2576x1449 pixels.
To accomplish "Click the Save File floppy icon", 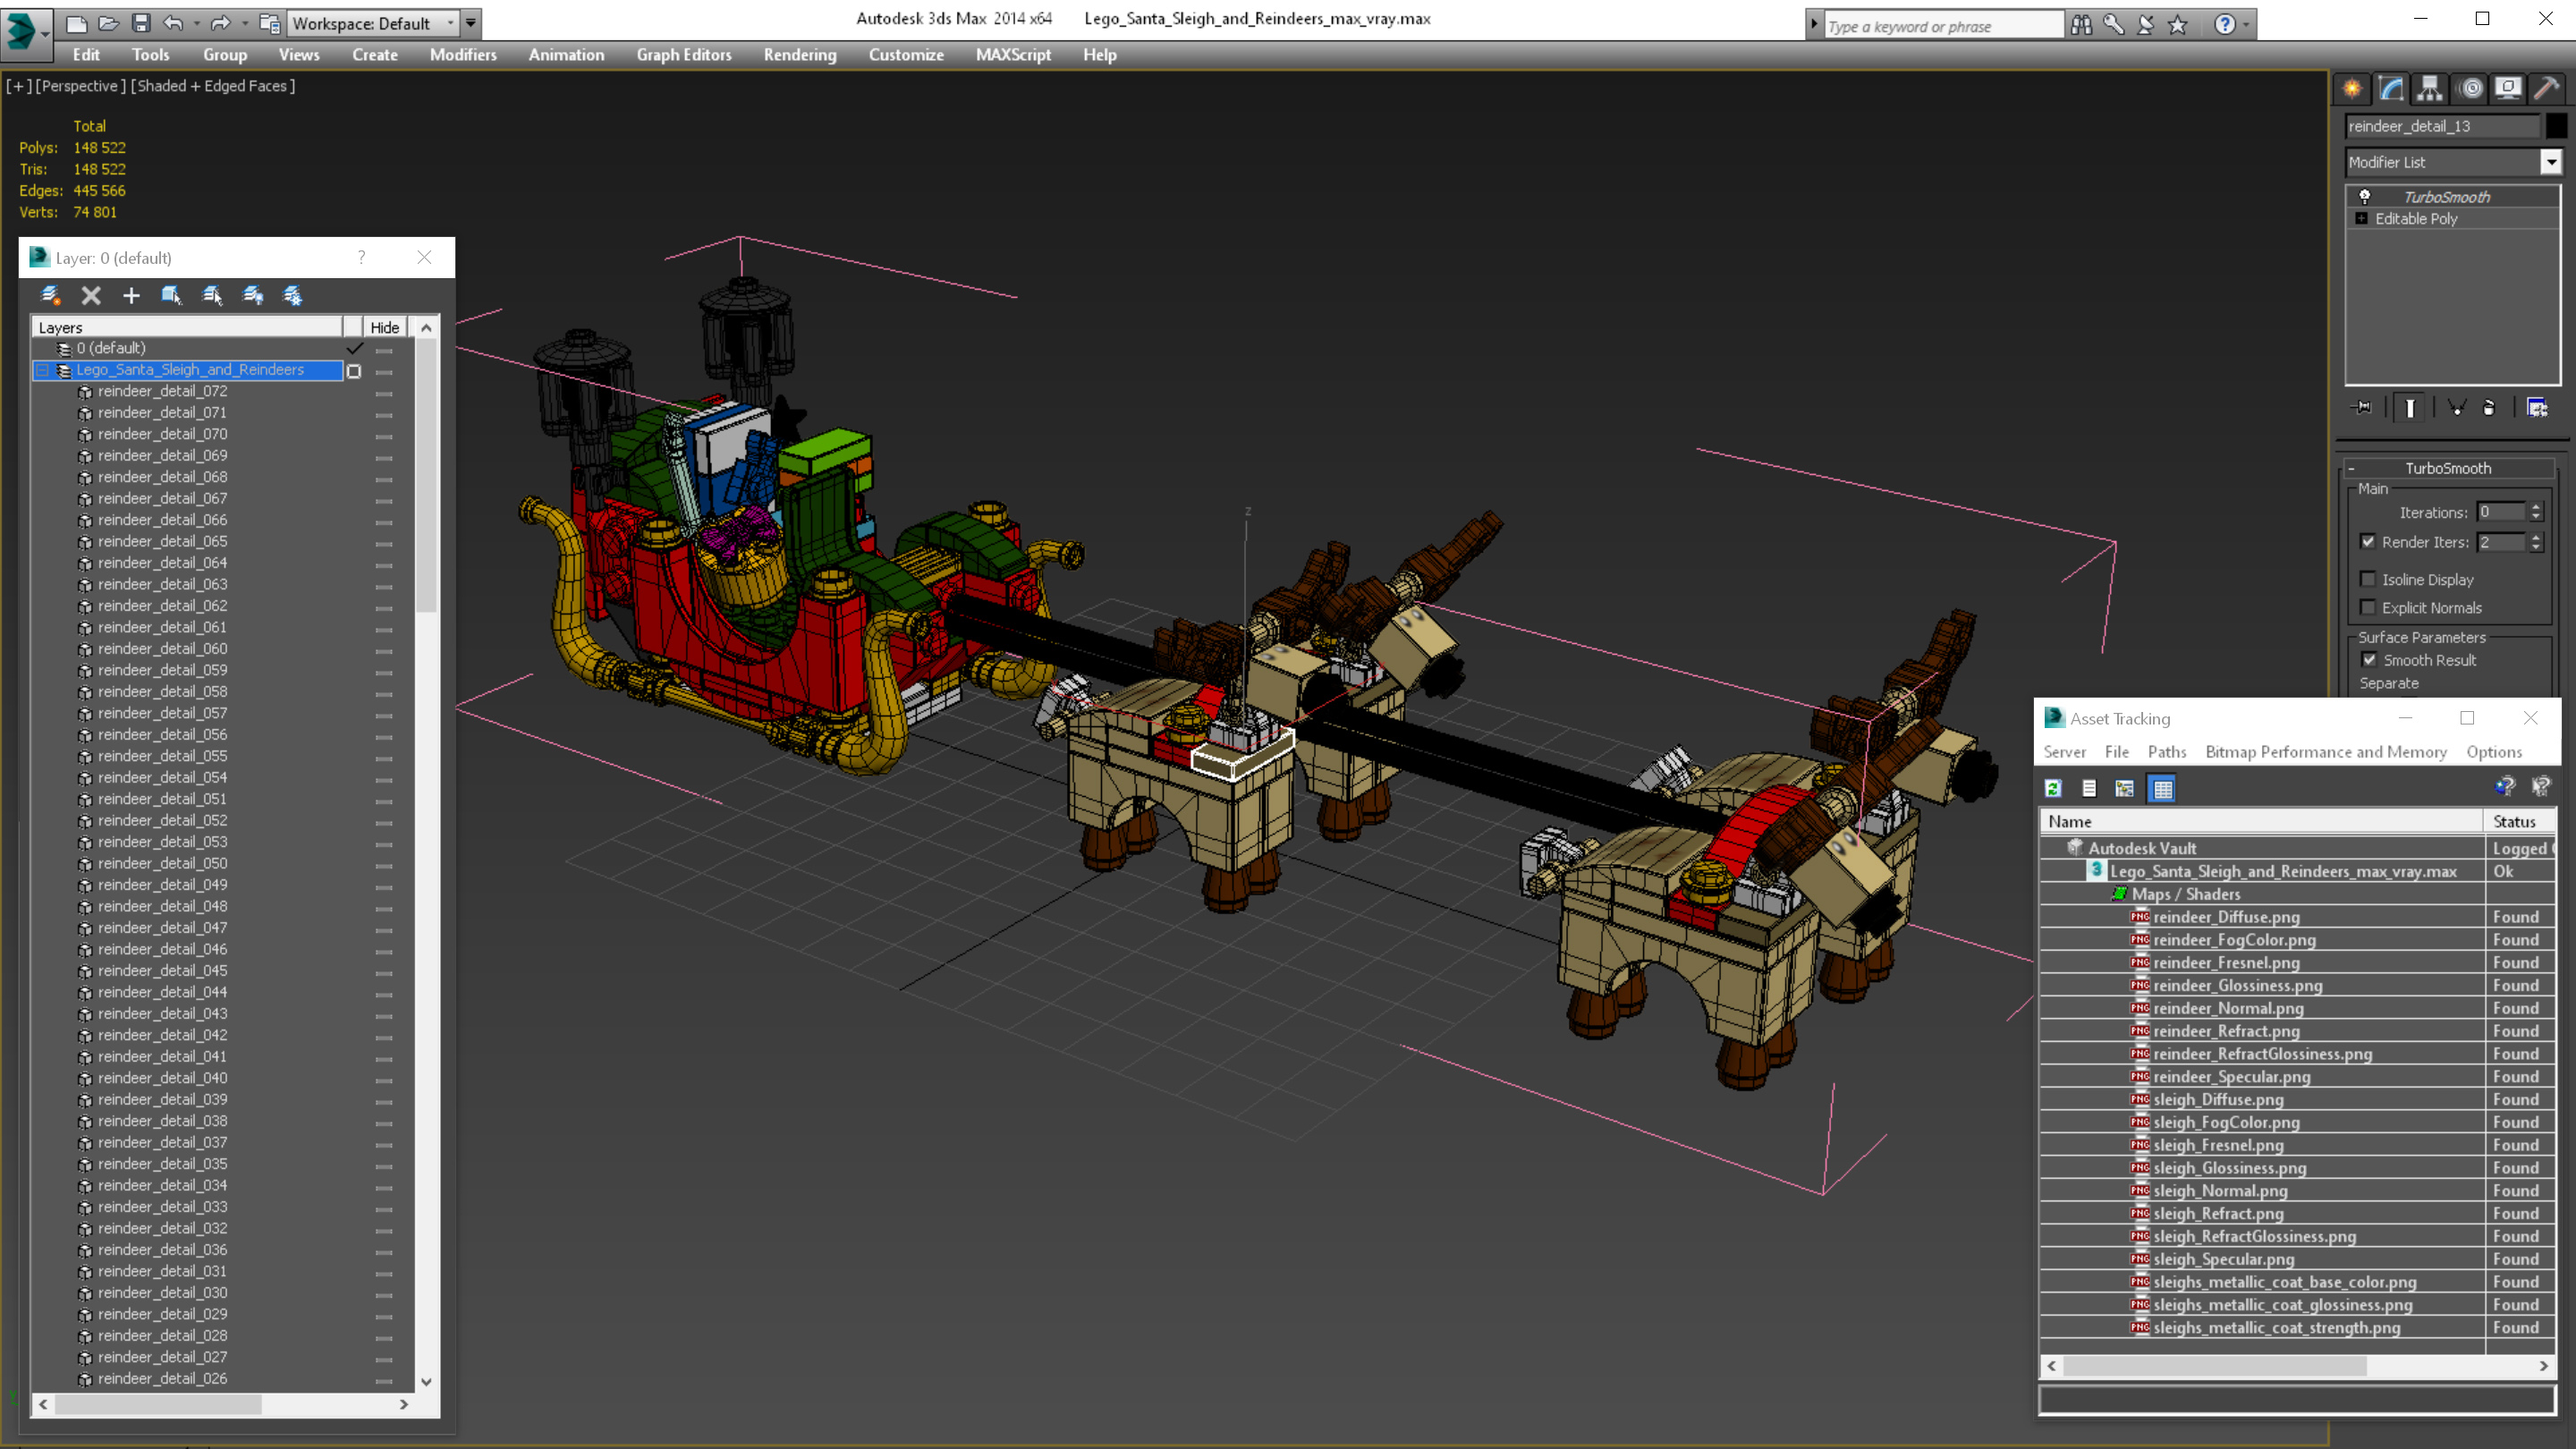I will (141, 23).
